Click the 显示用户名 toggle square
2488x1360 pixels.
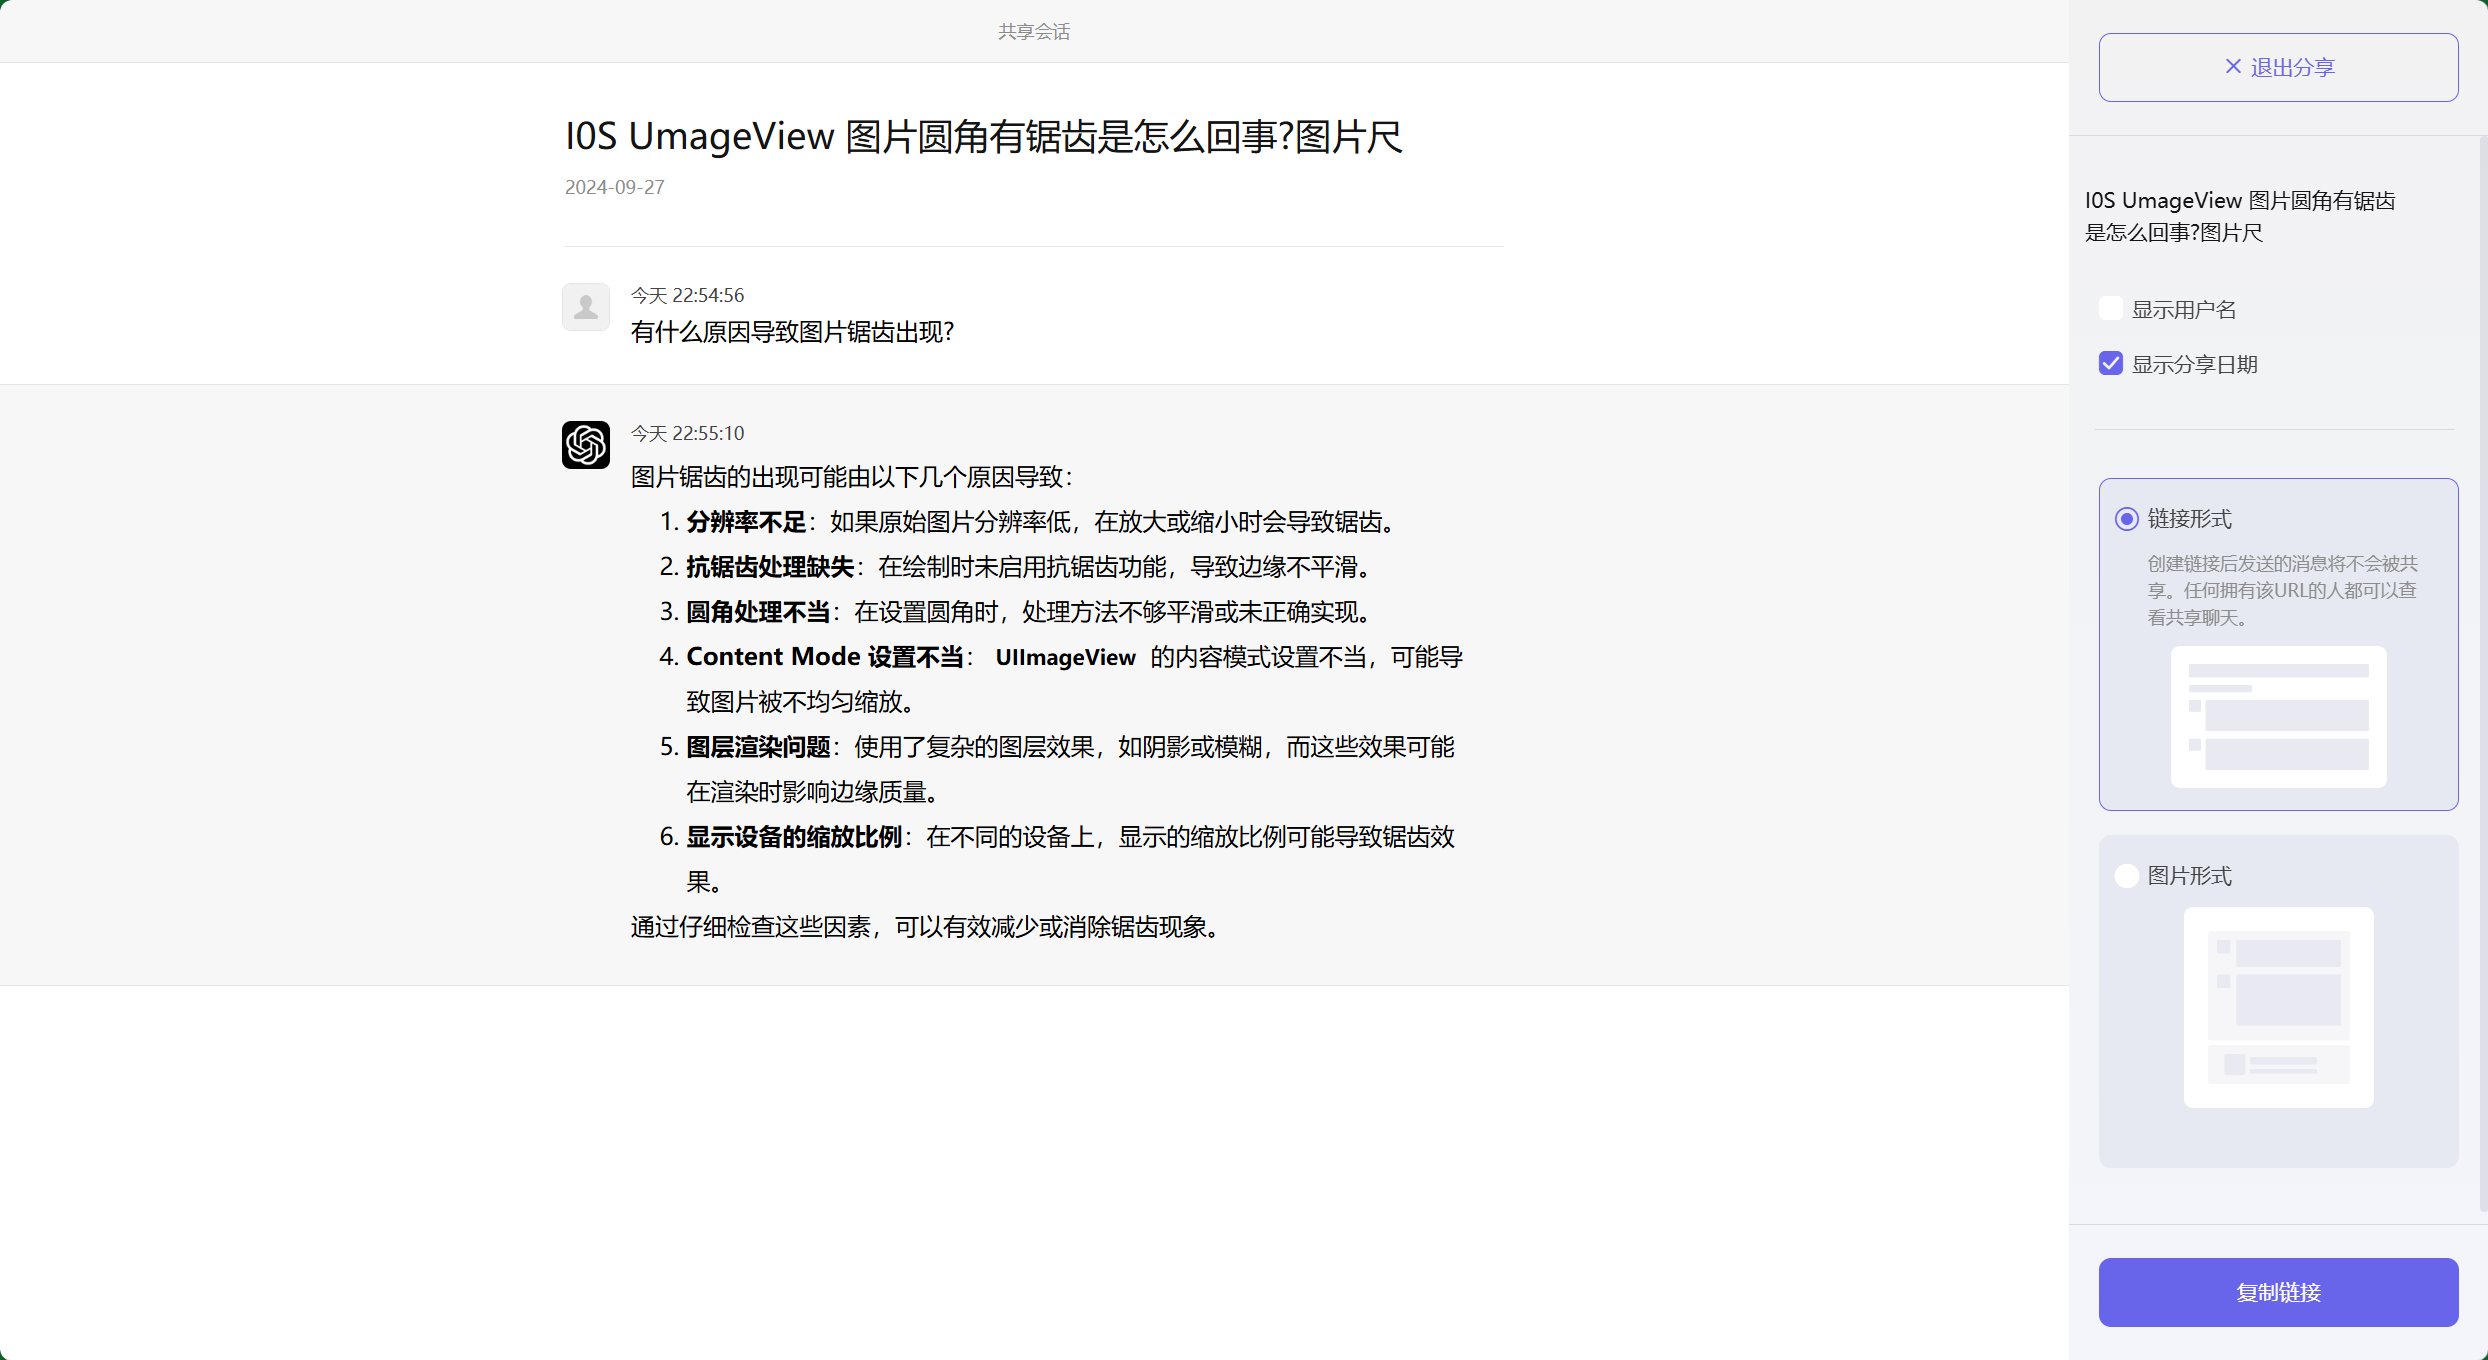[x=2110, y=308]
